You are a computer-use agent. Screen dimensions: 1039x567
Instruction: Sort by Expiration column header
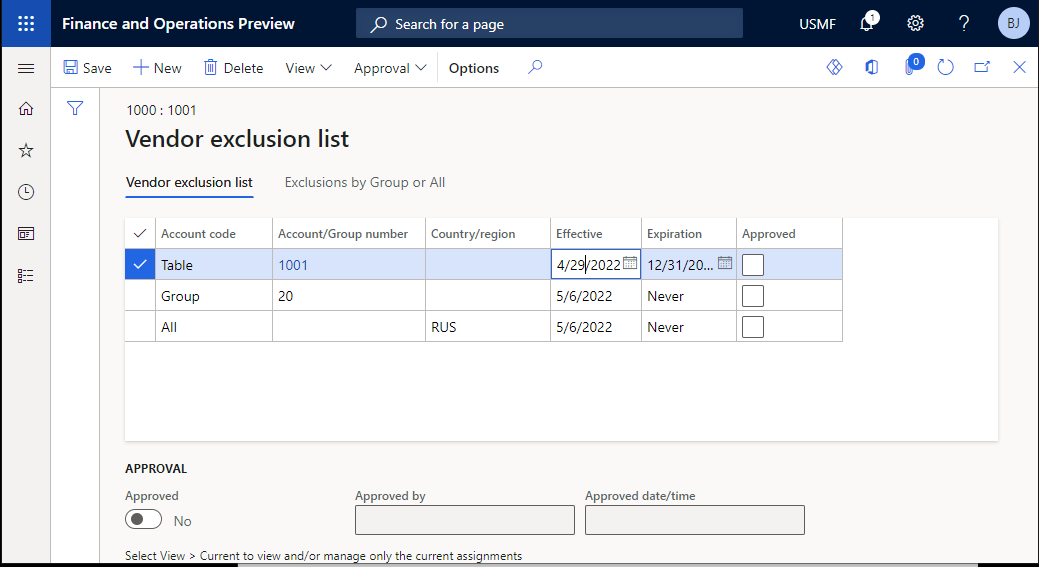point(688,234)
